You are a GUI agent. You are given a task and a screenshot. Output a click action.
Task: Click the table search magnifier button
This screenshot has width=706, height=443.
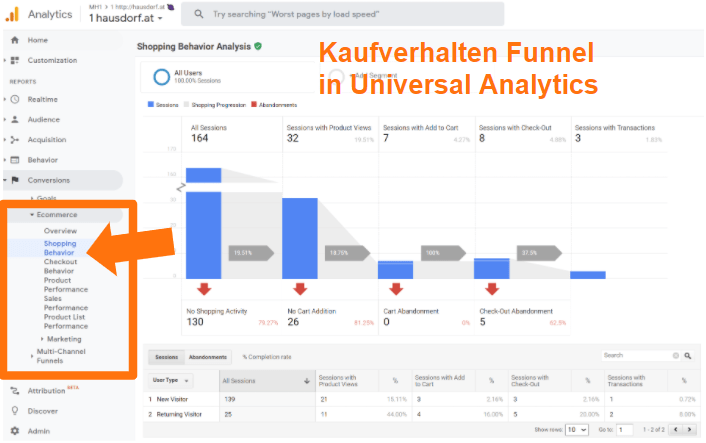click(x=688, y=356)
